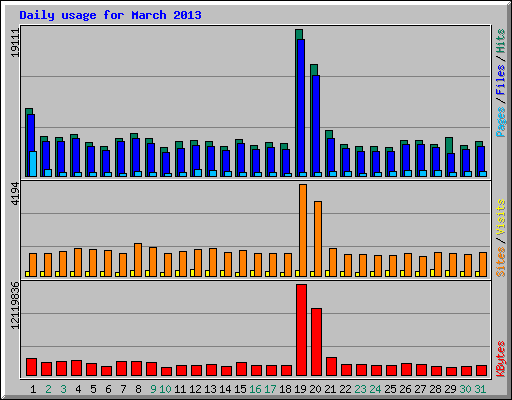Click day 13 on the x-axis
The width and height of the screenshot is (512, 400).
coord(210,389)
